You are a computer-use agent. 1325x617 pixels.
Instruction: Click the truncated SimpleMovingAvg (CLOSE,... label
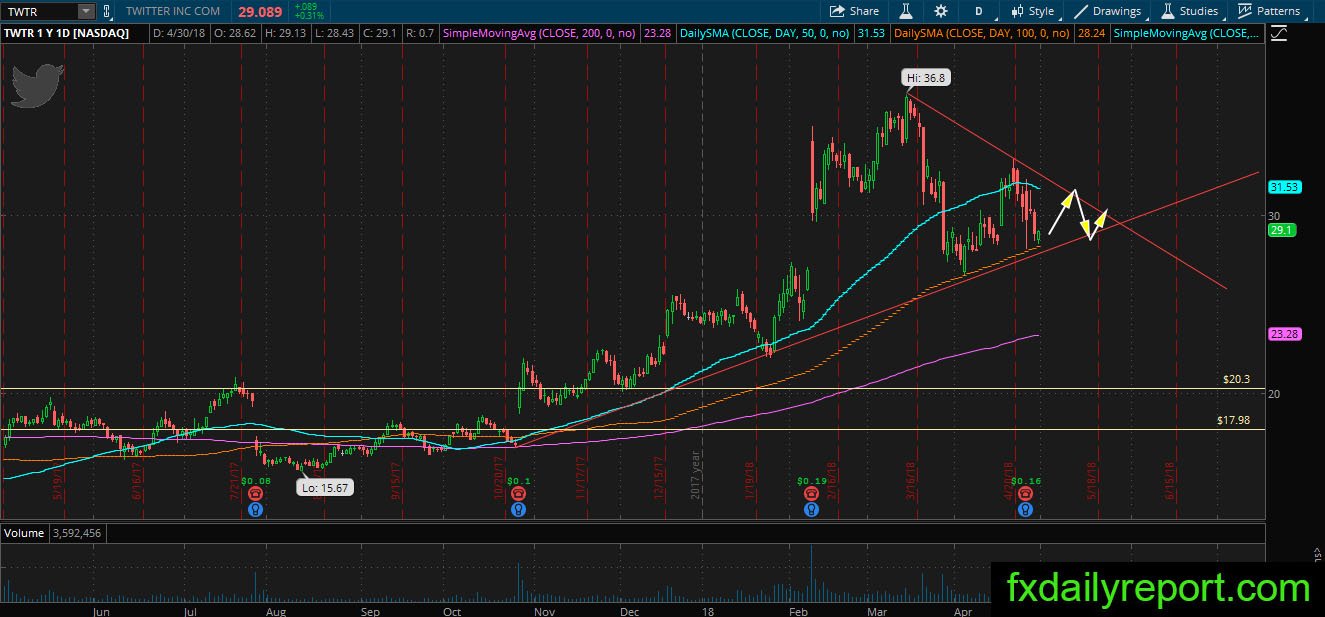1186,33
